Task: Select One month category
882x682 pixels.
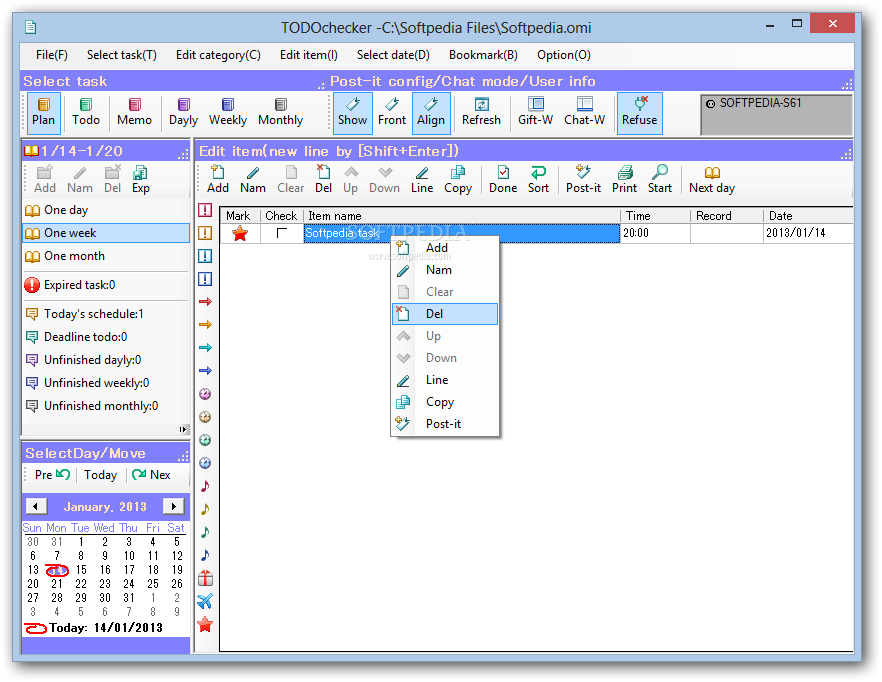Action: [106, 256]
